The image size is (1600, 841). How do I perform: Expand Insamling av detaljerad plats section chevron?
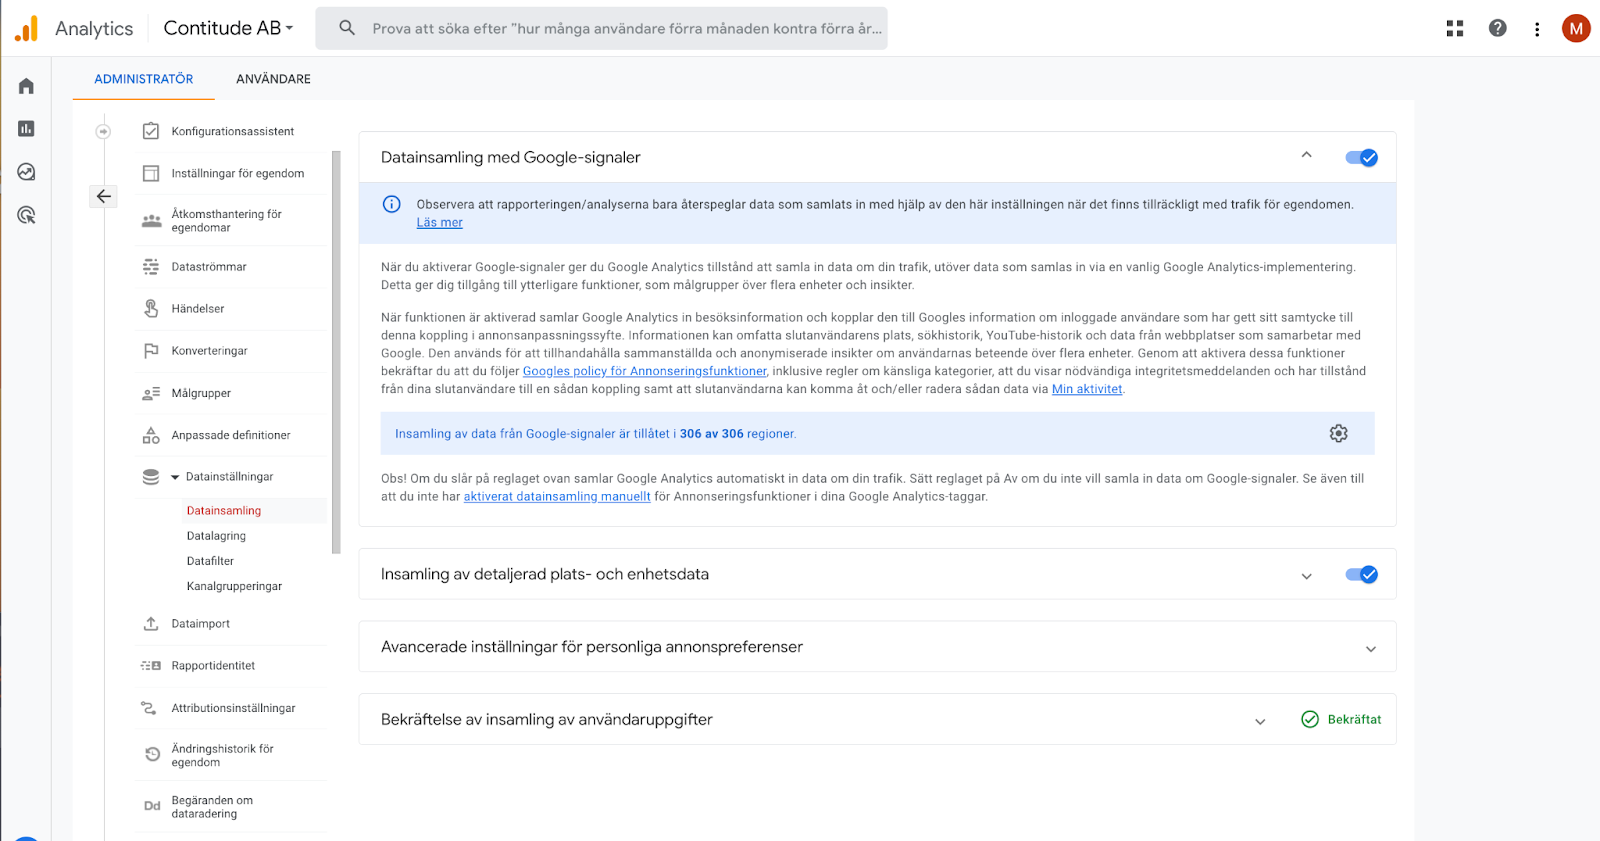pyautogui.click(x=1306, y=576)
